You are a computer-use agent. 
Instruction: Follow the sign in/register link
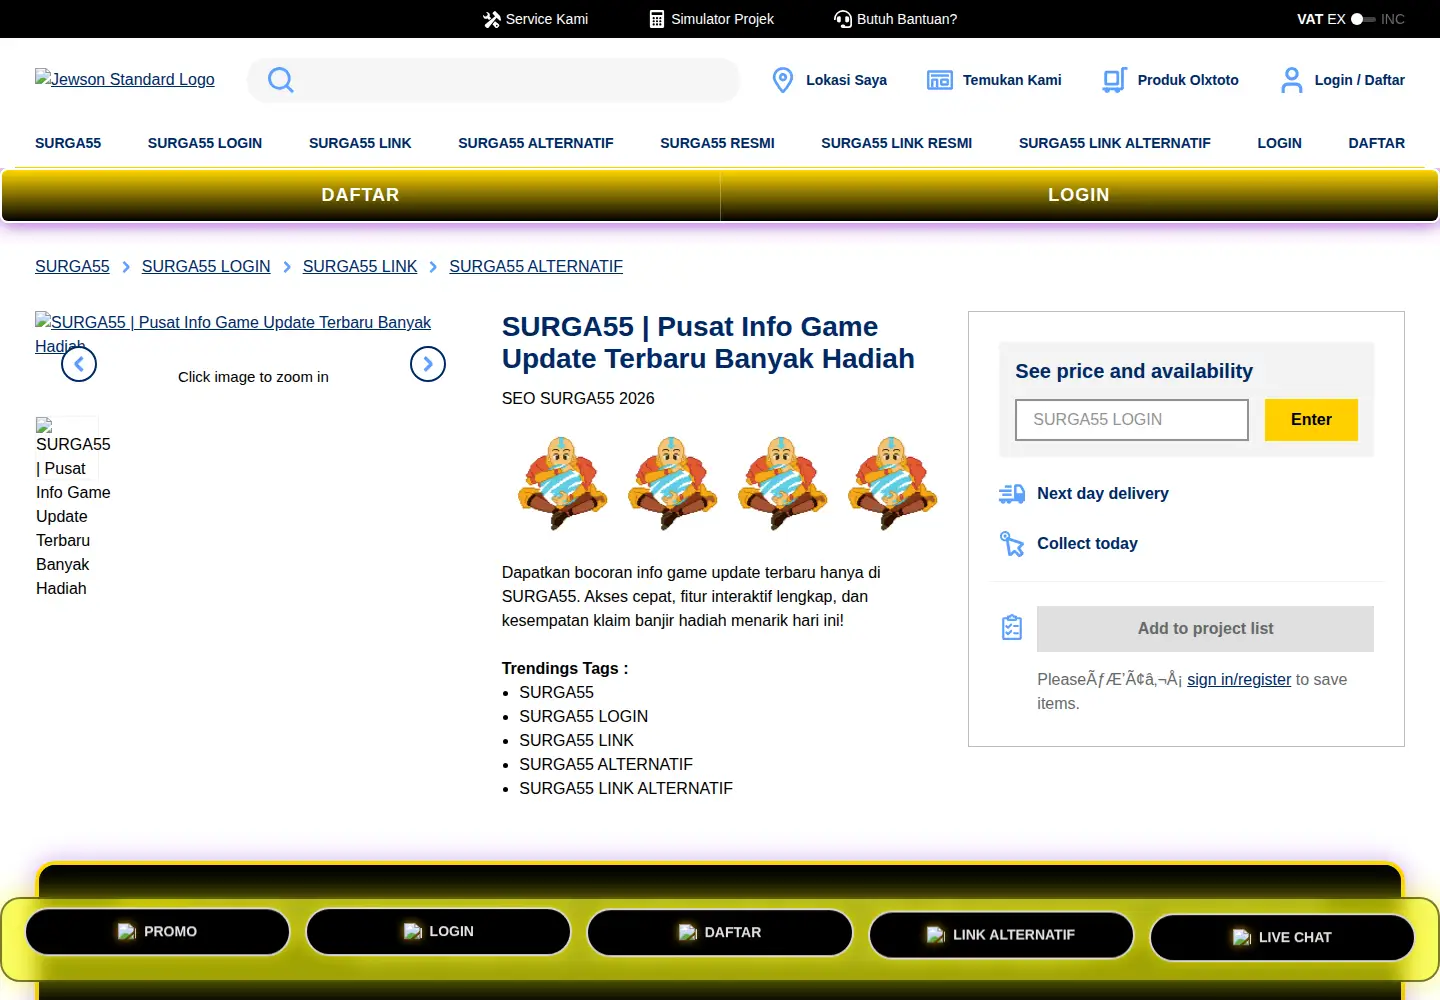pyautogui.click(x=1239, y=679)
